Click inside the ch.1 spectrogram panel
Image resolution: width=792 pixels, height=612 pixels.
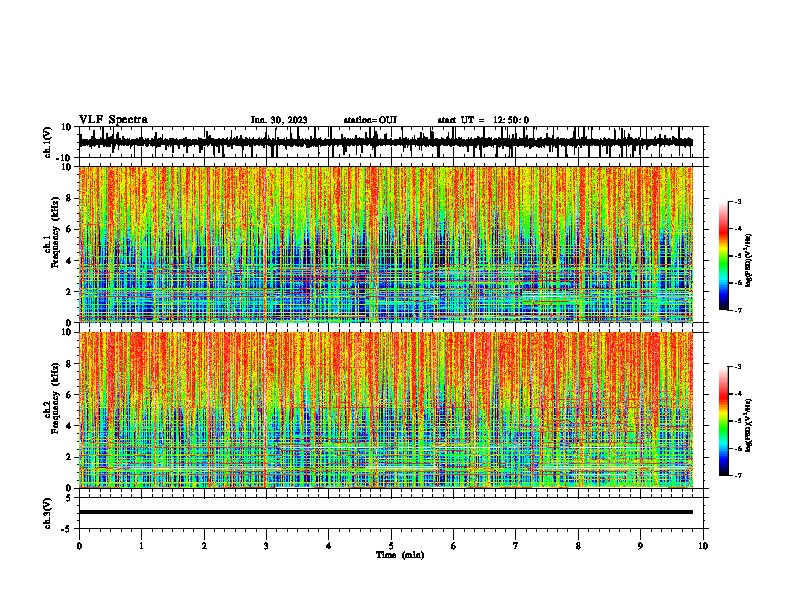pyautogui.click(x=386, y=244)
